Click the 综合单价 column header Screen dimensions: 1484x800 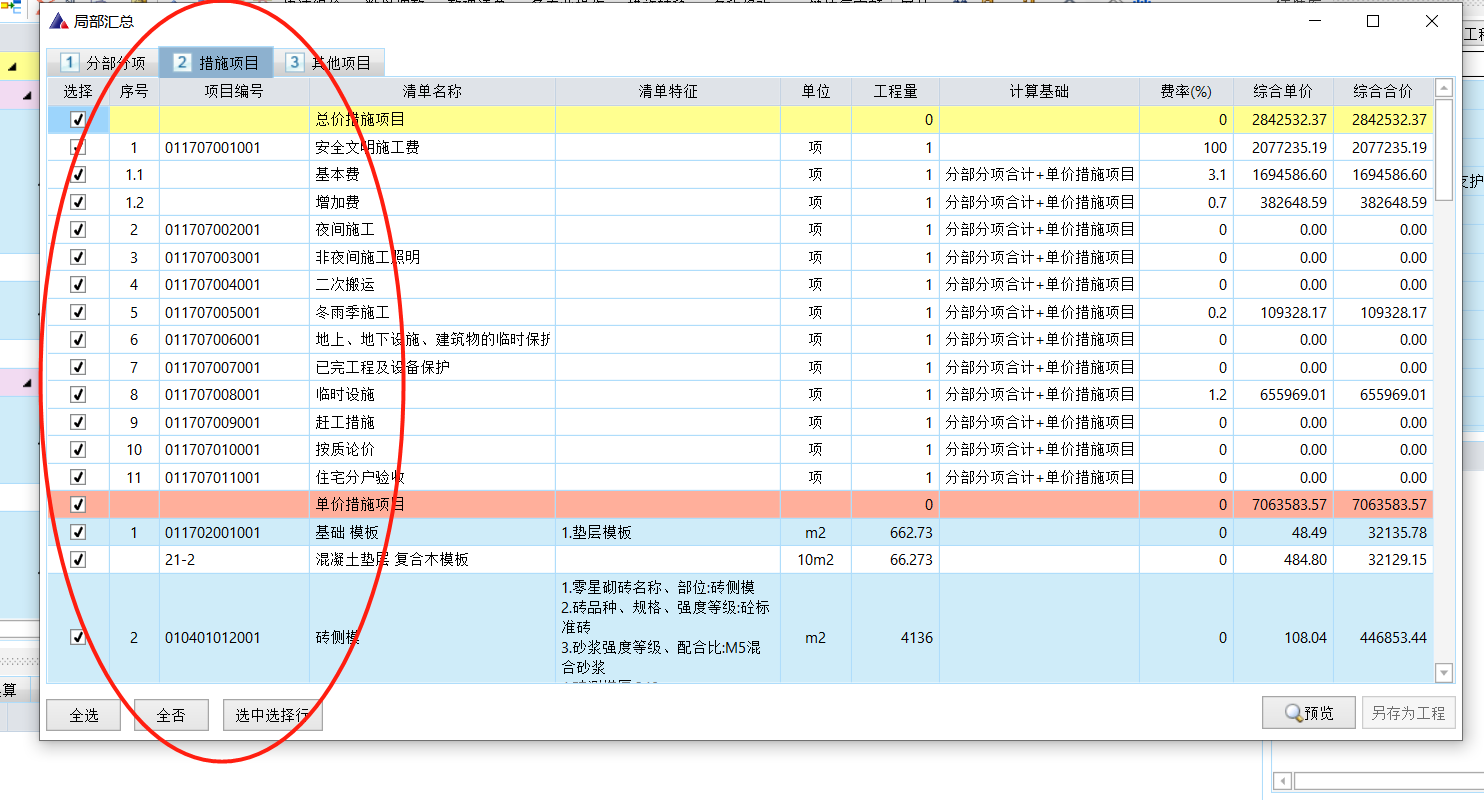[x=1283, y=92]
